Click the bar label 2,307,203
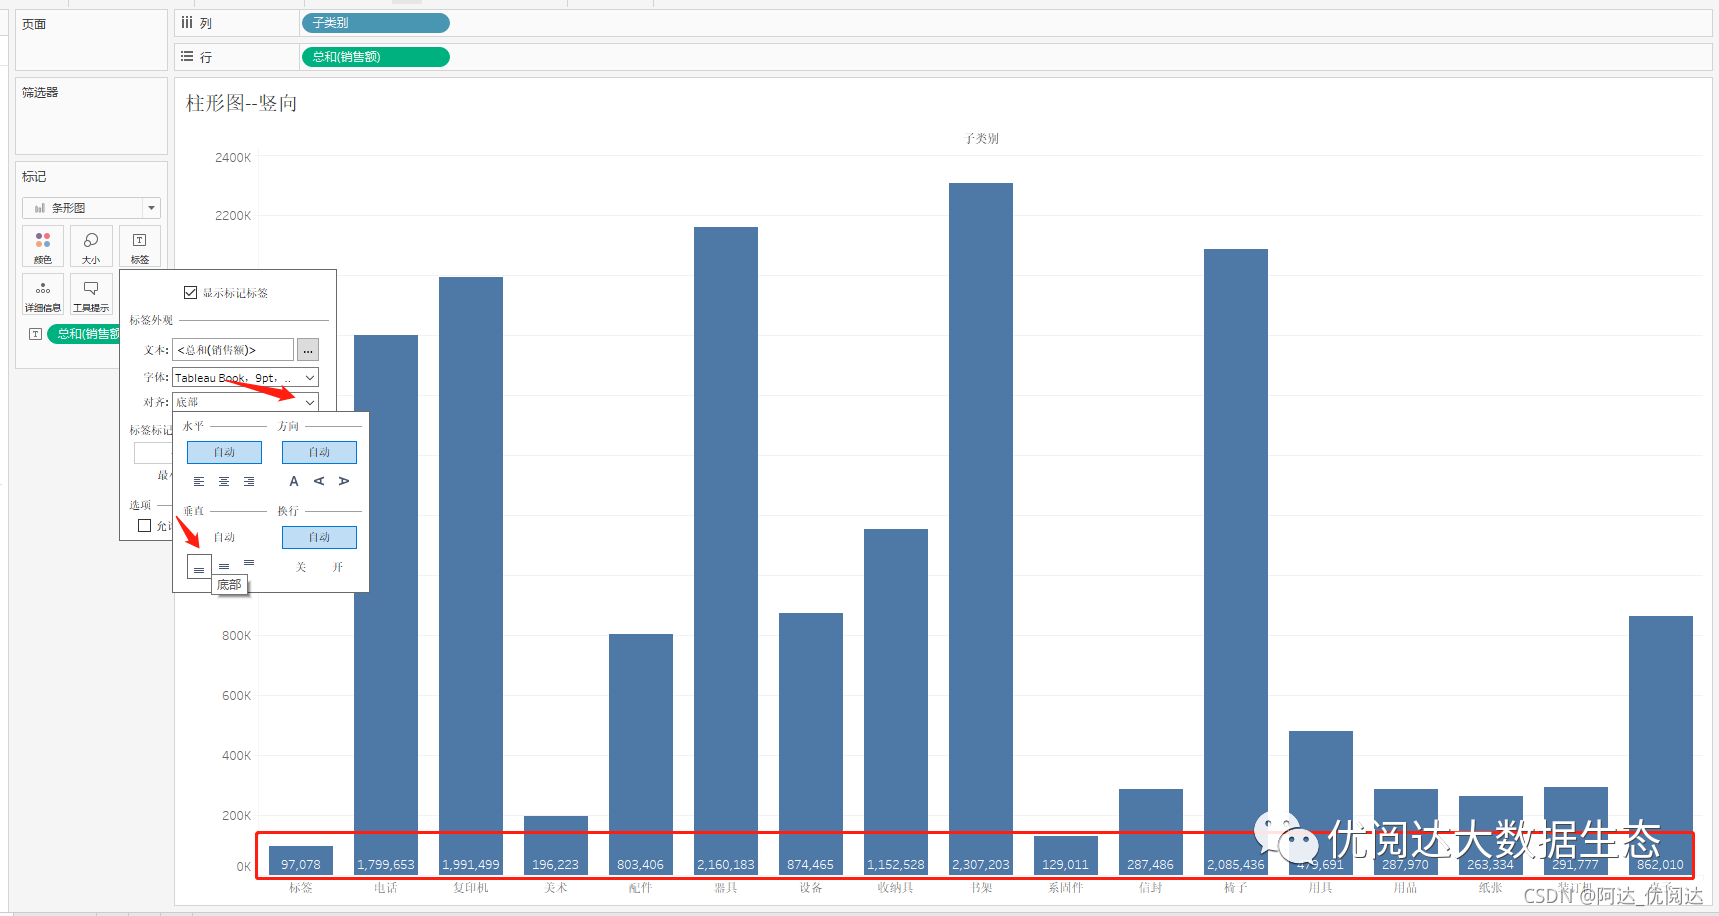Screen dimensions: 1719x916 tap(981, 865)
